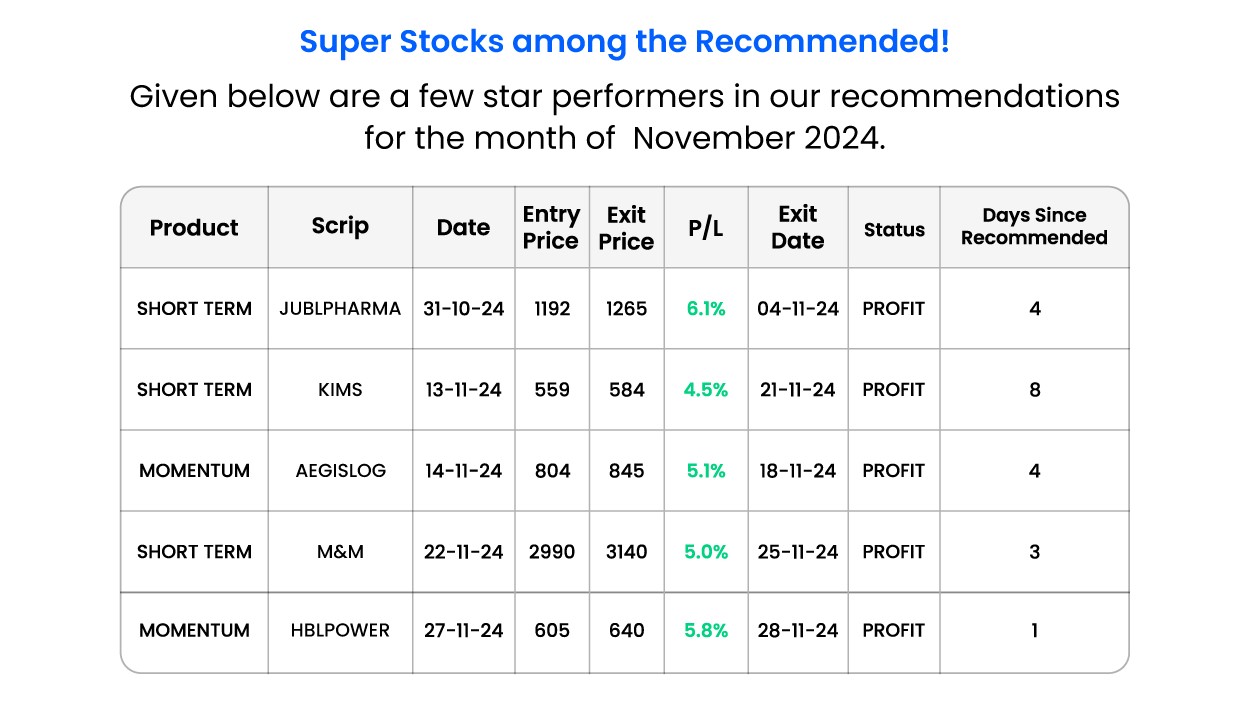Click the exit price 1265 cell

[x=627, y=309]
